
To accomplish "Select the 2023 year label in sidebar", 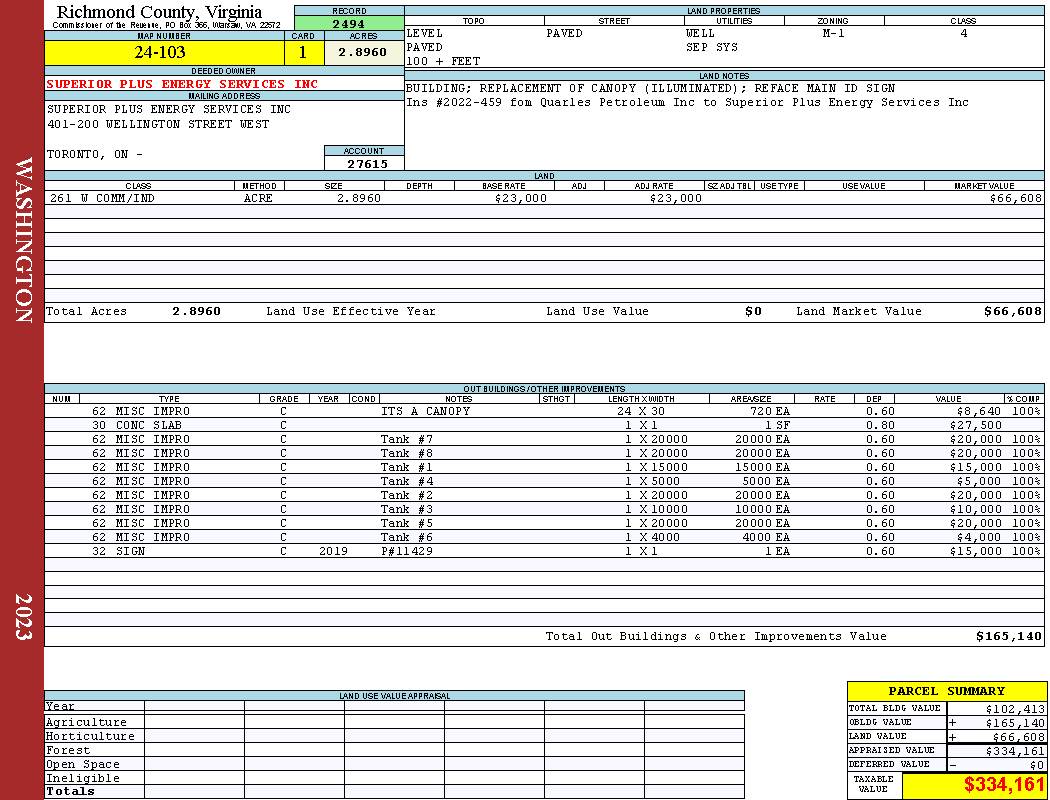I will (23, 617).
